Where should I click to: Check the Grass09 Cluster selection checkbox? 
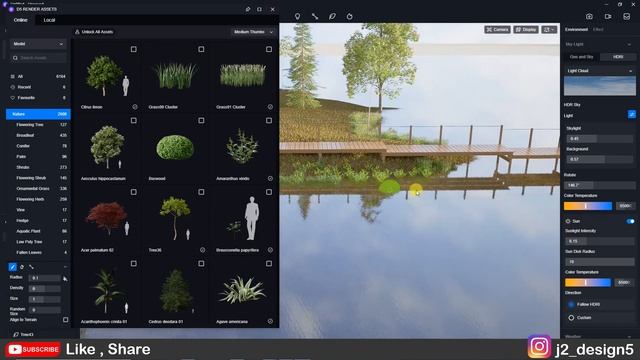pos(201,49)
